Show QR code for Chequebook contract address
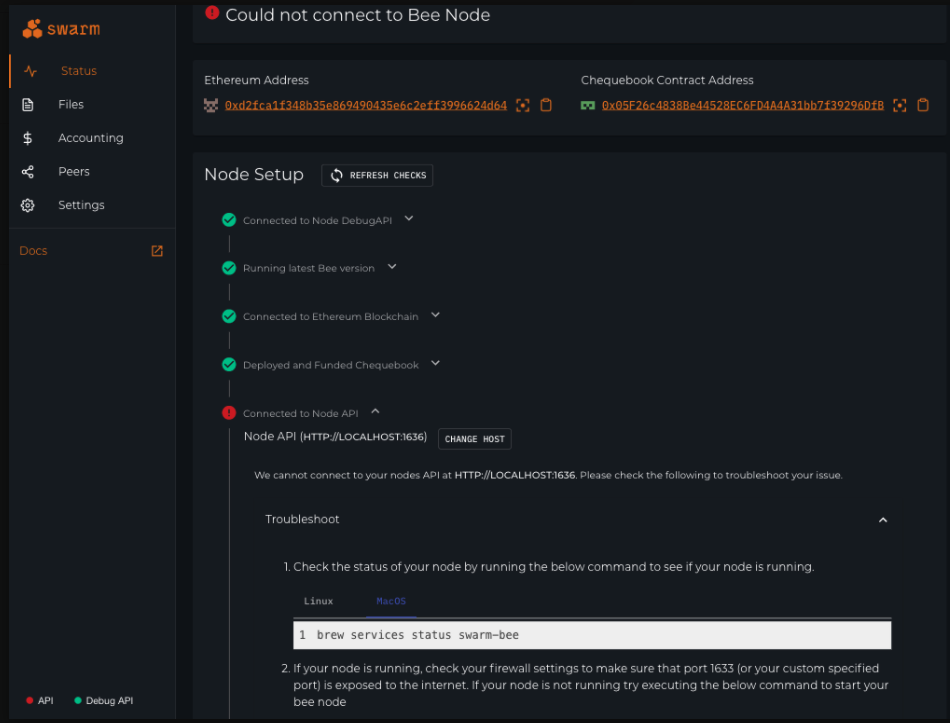This screenshot has height=723, width=950. [x=899, y=105]
